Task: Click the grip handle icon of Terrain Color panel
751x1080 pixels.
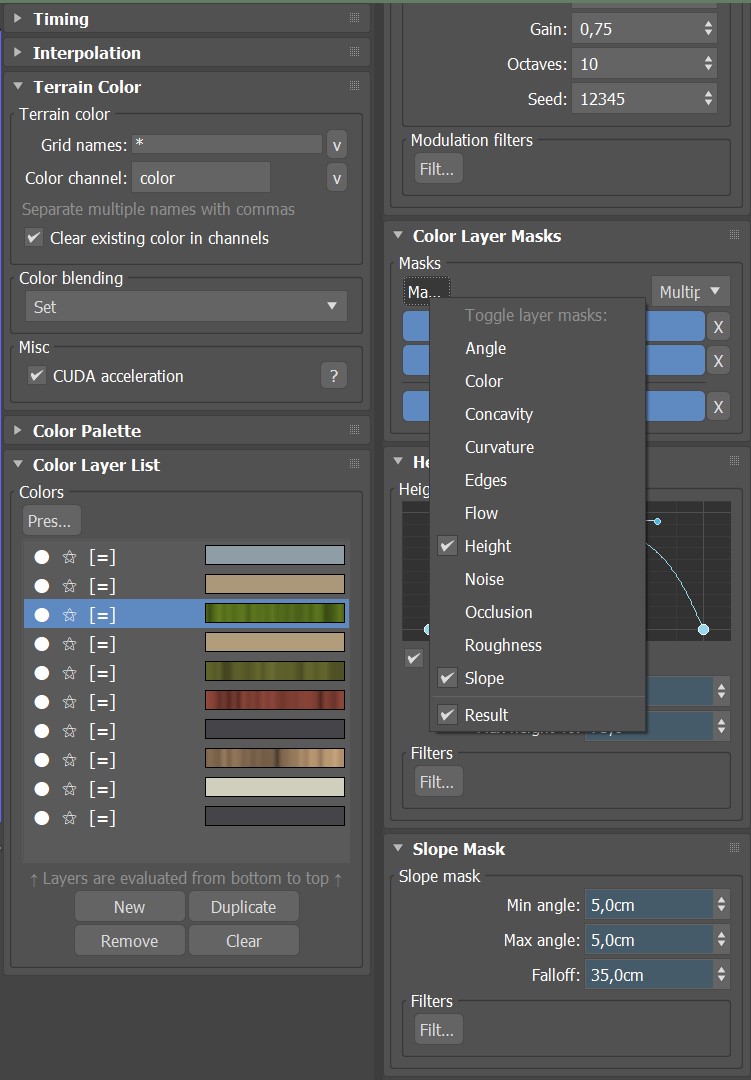Action: pos(354,87)
